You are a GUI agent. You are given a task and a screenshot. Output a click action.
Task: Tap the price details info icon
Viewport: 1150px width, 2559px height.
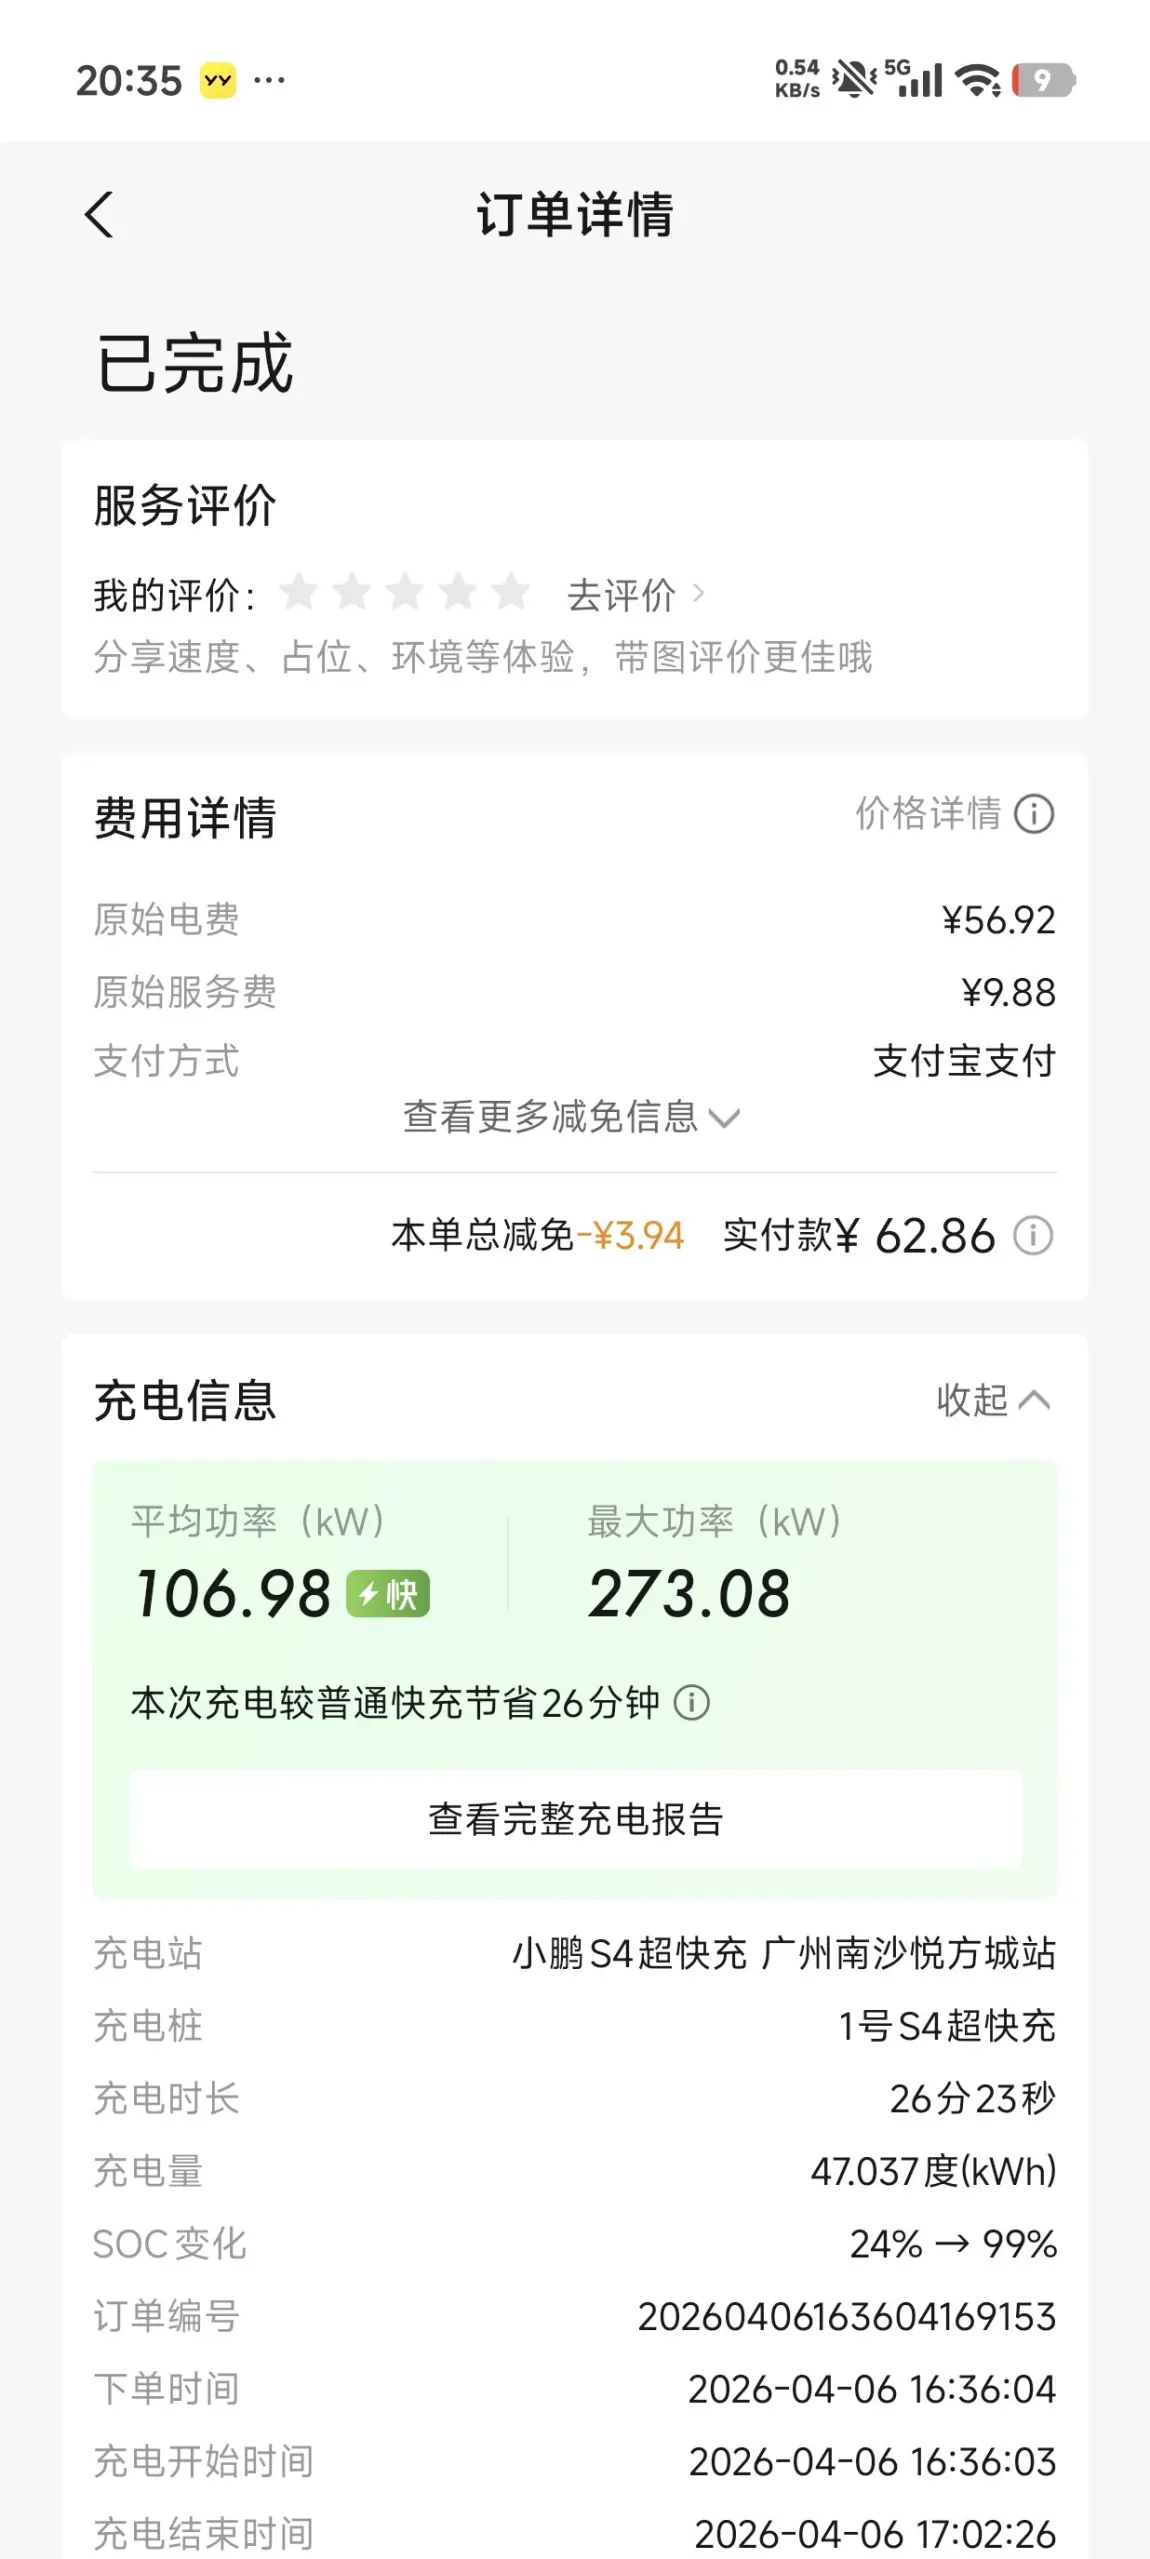[x=1034, y=814]
